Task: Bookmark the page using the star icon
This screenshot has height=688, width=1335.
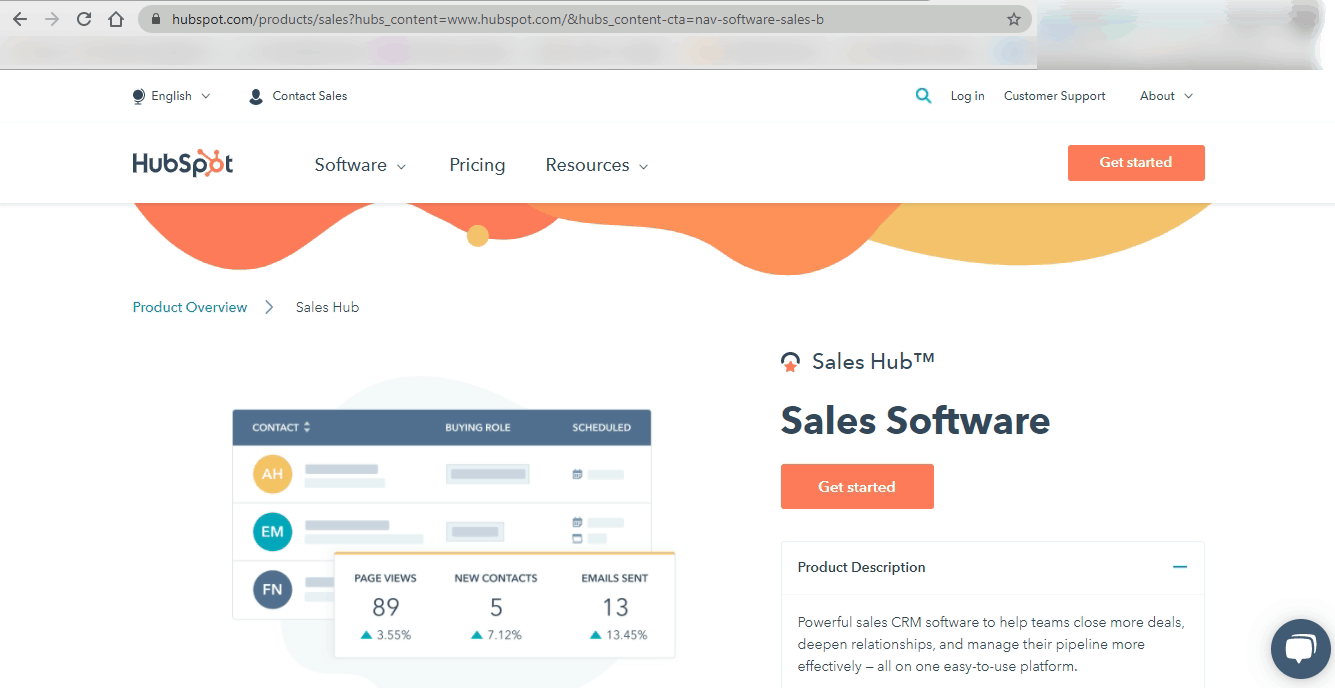Action: (1013, 18)
